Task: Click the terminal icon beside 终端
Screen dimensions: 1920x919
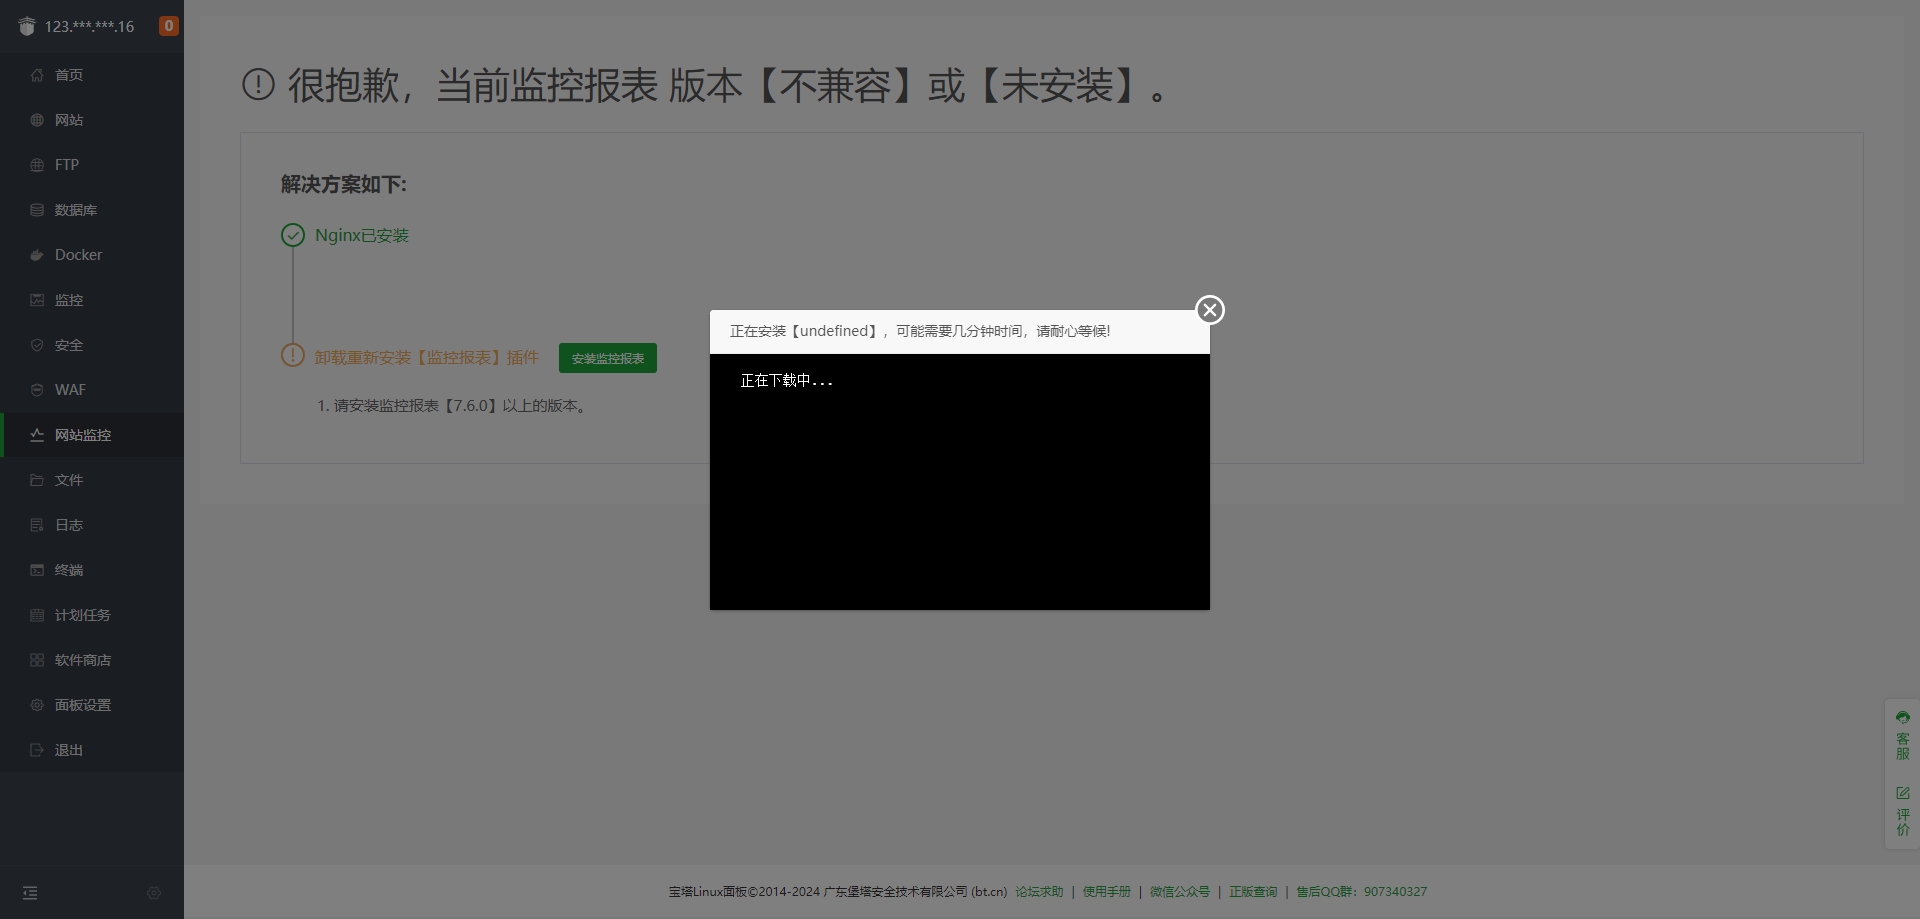Action: pyautogui.click(x=37, y=570)
